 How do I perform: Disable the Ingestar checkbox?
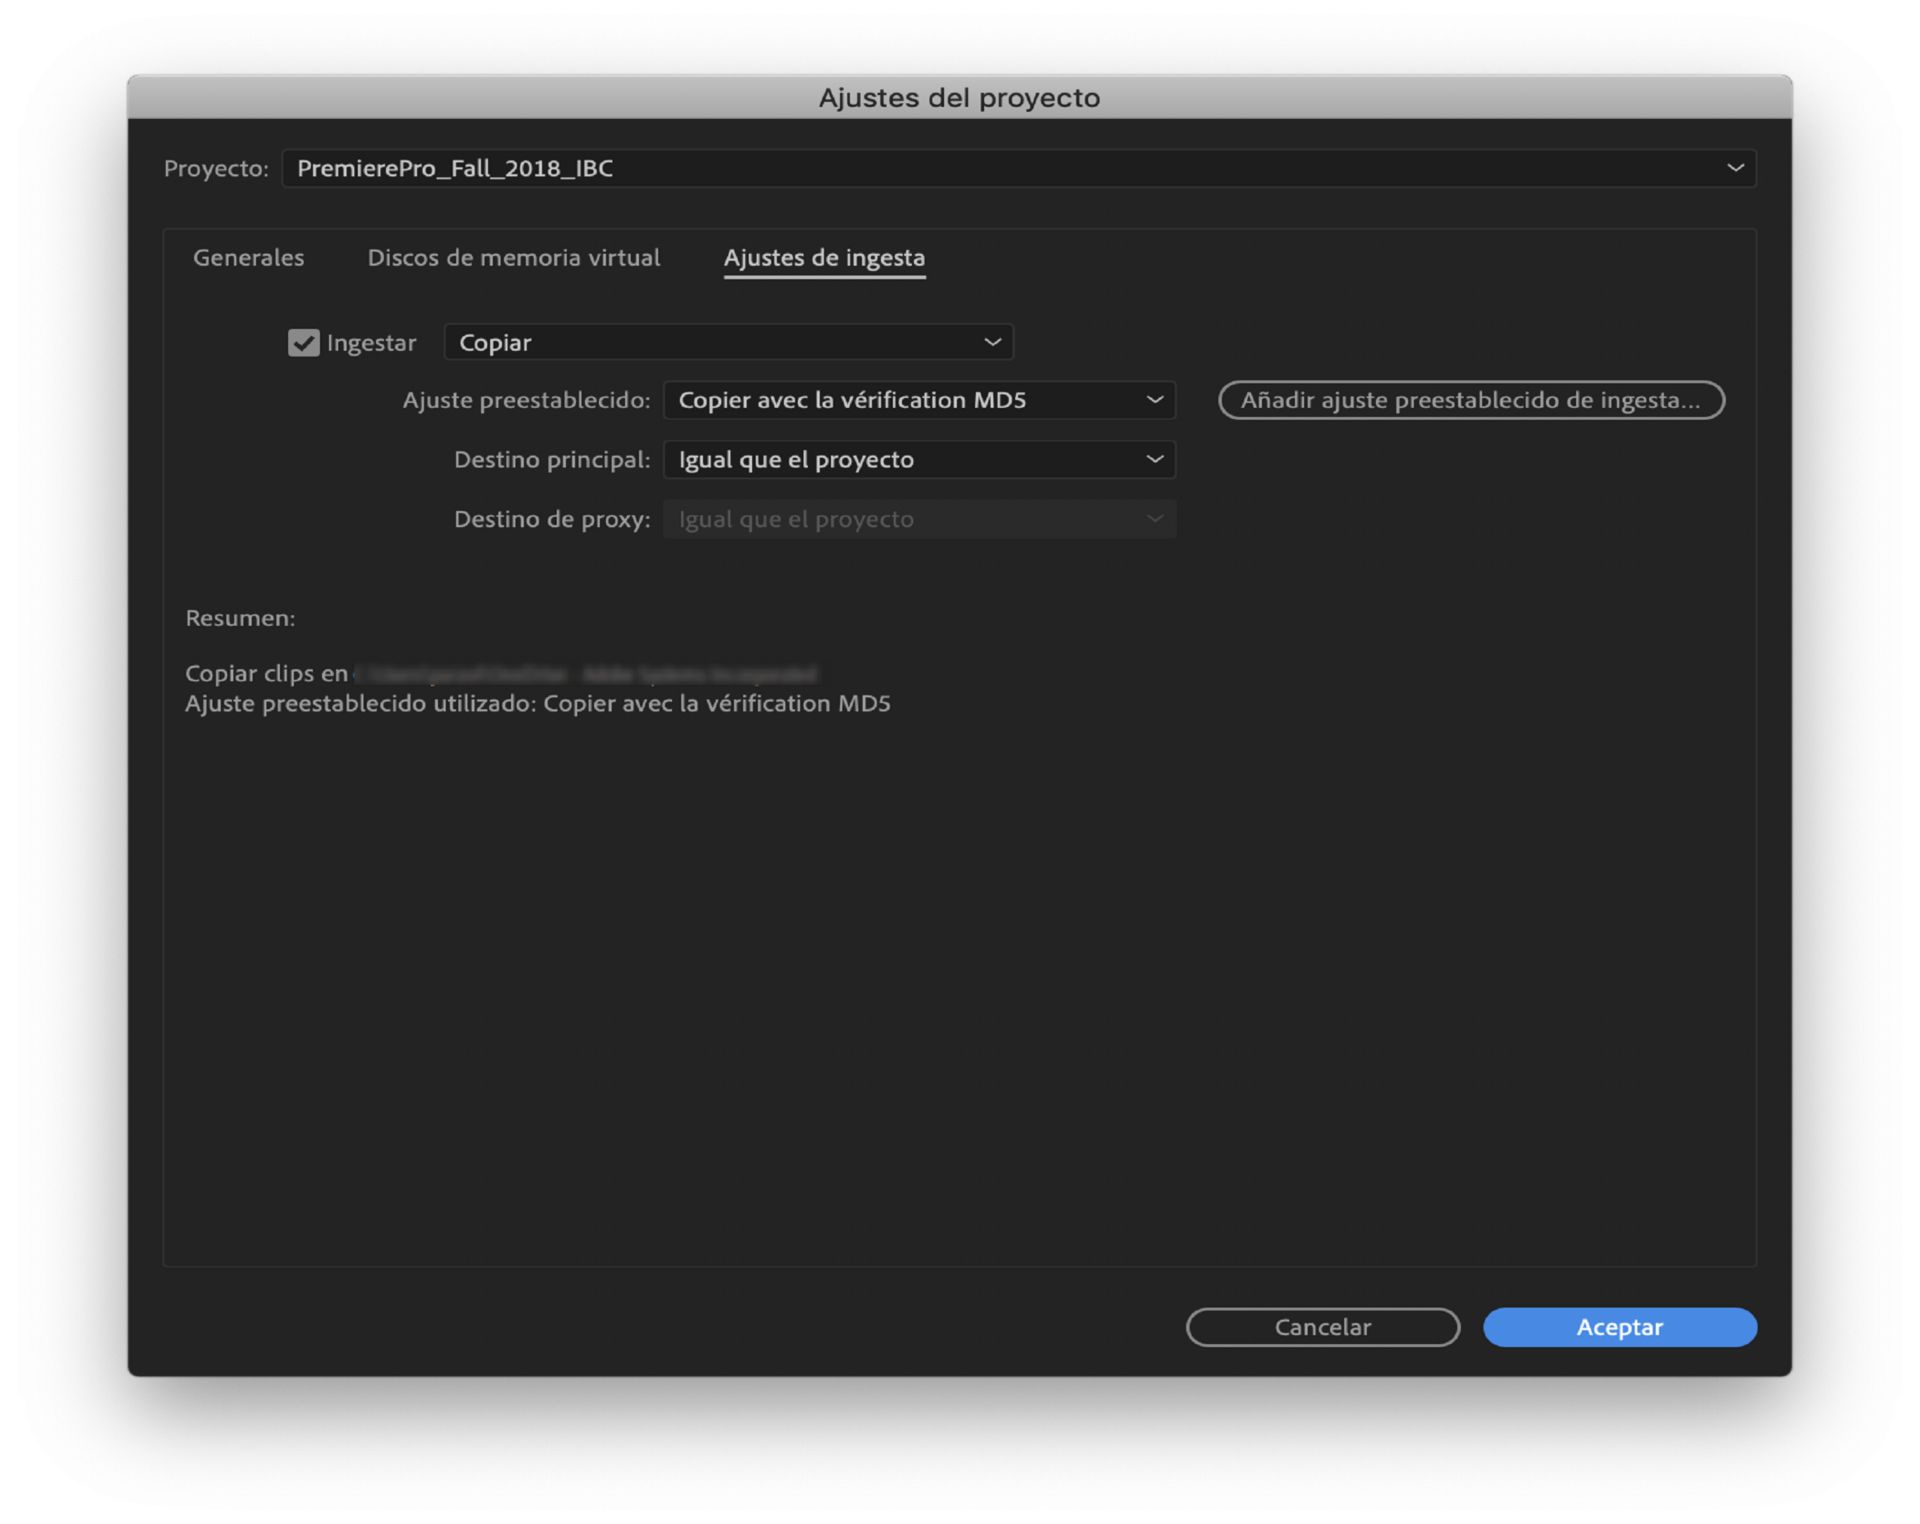304,342
